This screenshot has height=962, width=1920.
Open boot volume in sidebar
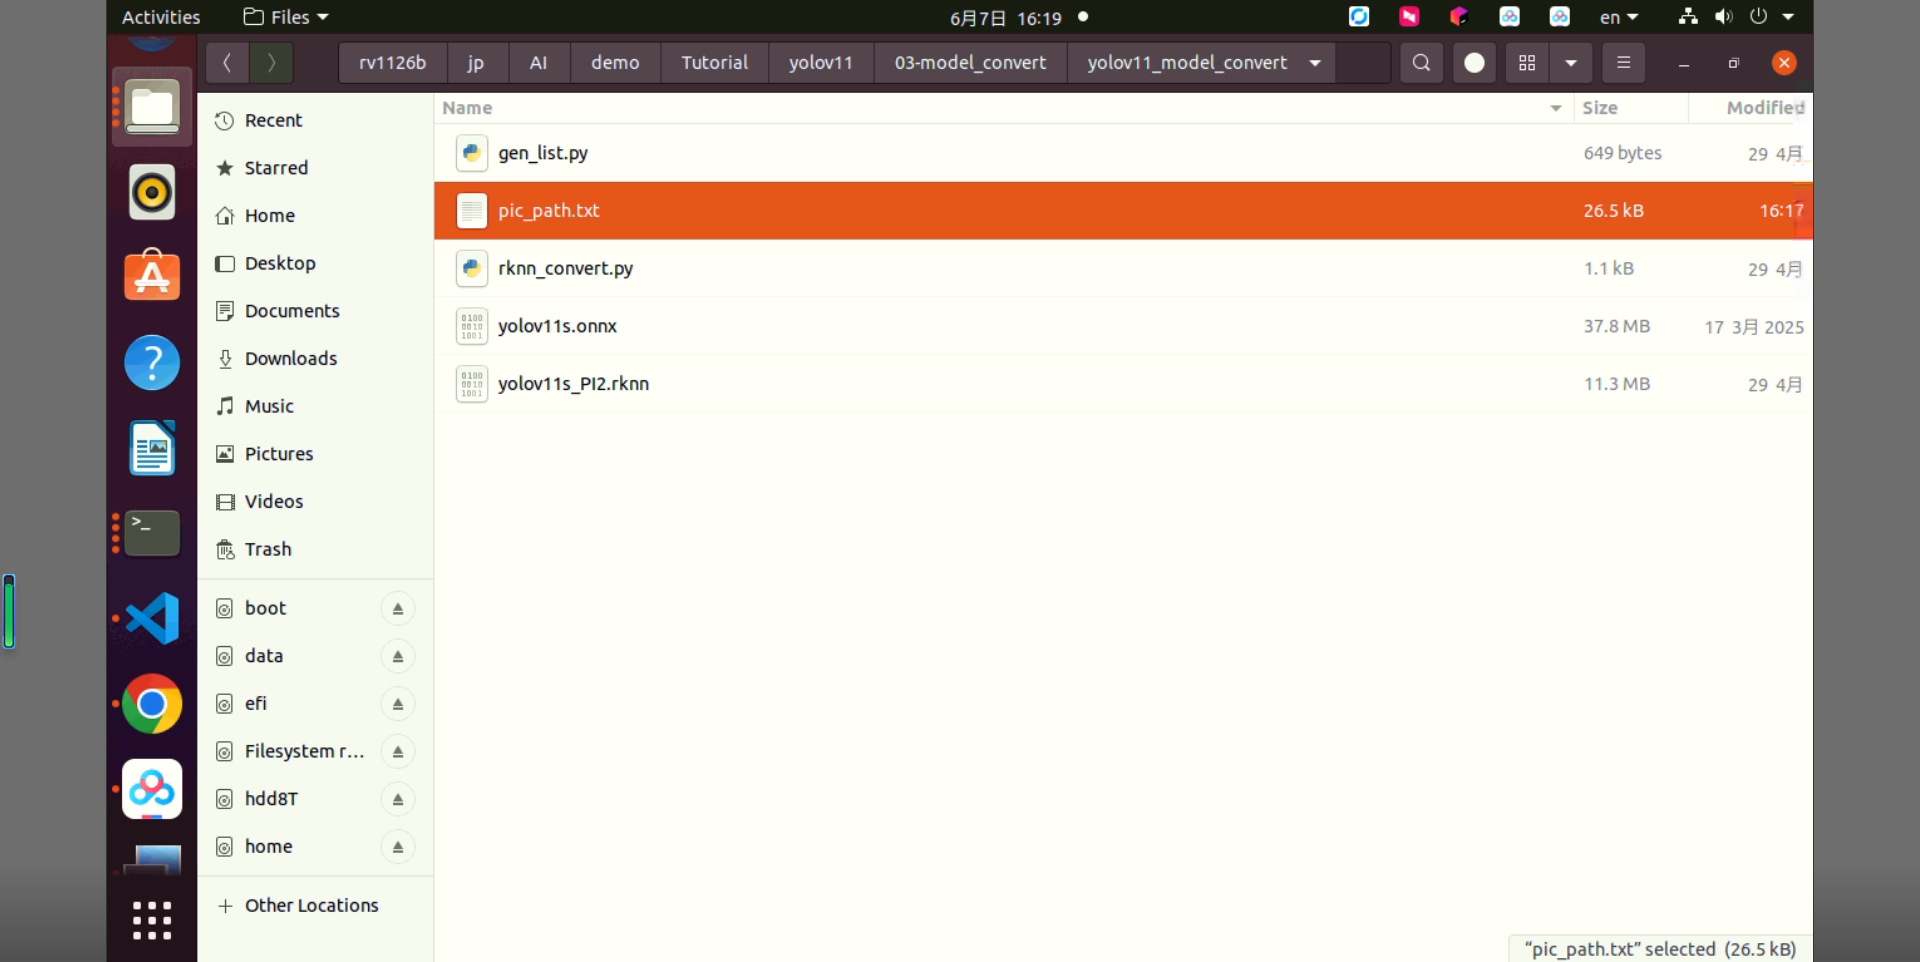point(266,608)
